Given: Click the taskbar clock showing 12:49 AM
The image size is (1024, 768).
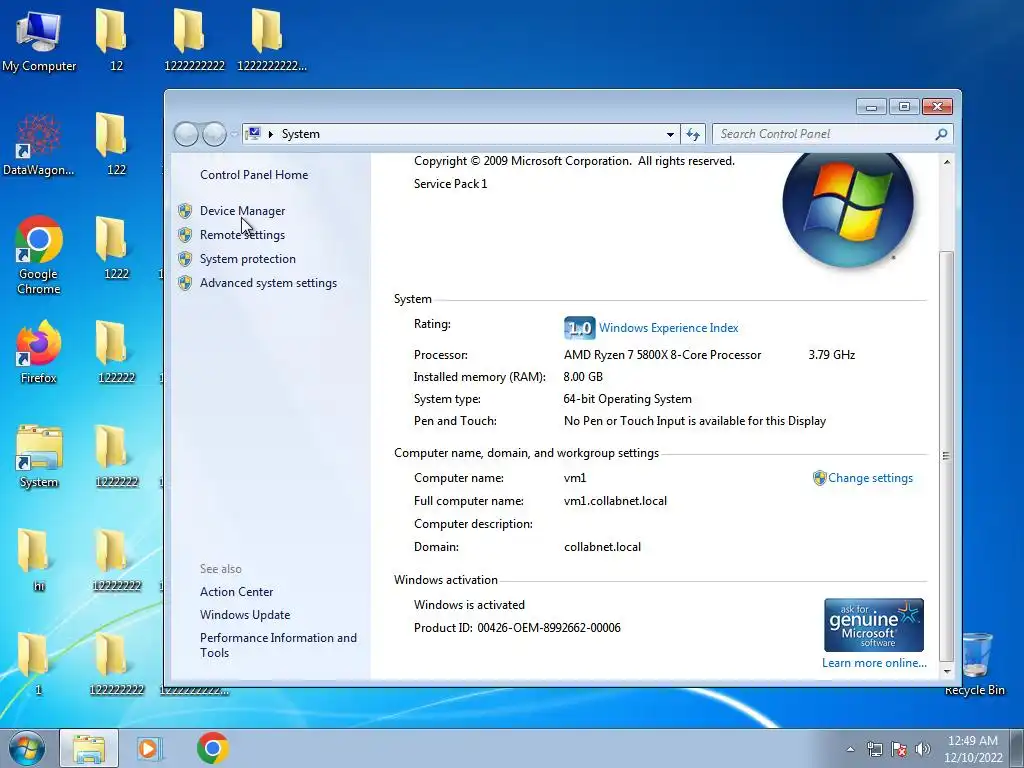Looking at the screenshot, I should 972,749.
